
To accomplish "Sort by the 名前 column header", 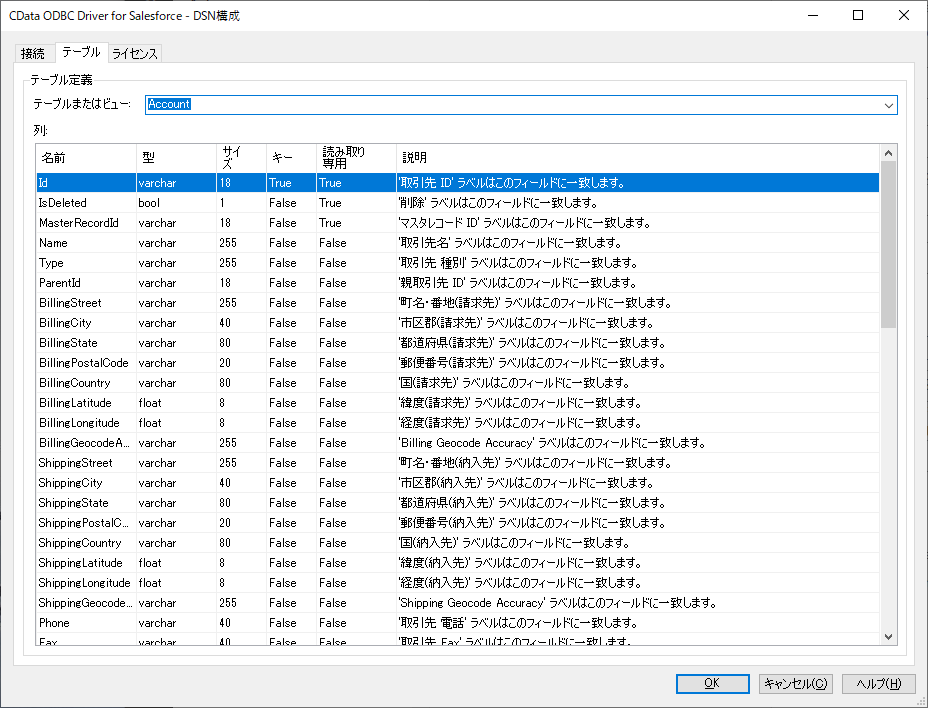I will [x=86, y=157].
